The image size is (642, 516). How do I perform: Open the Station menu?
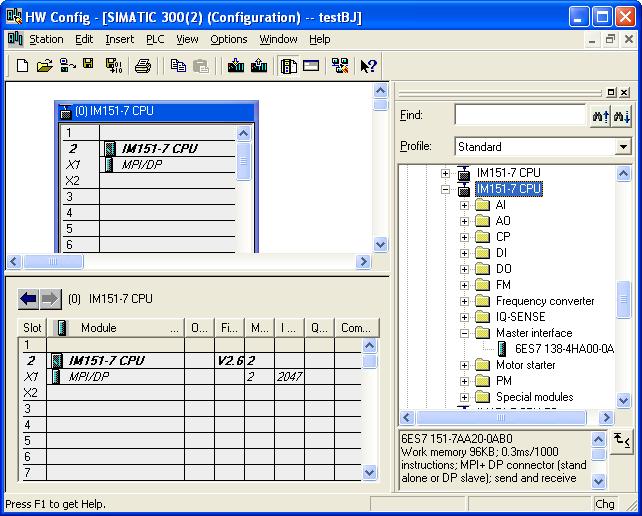pyautogui.click(x=46, y=39)
